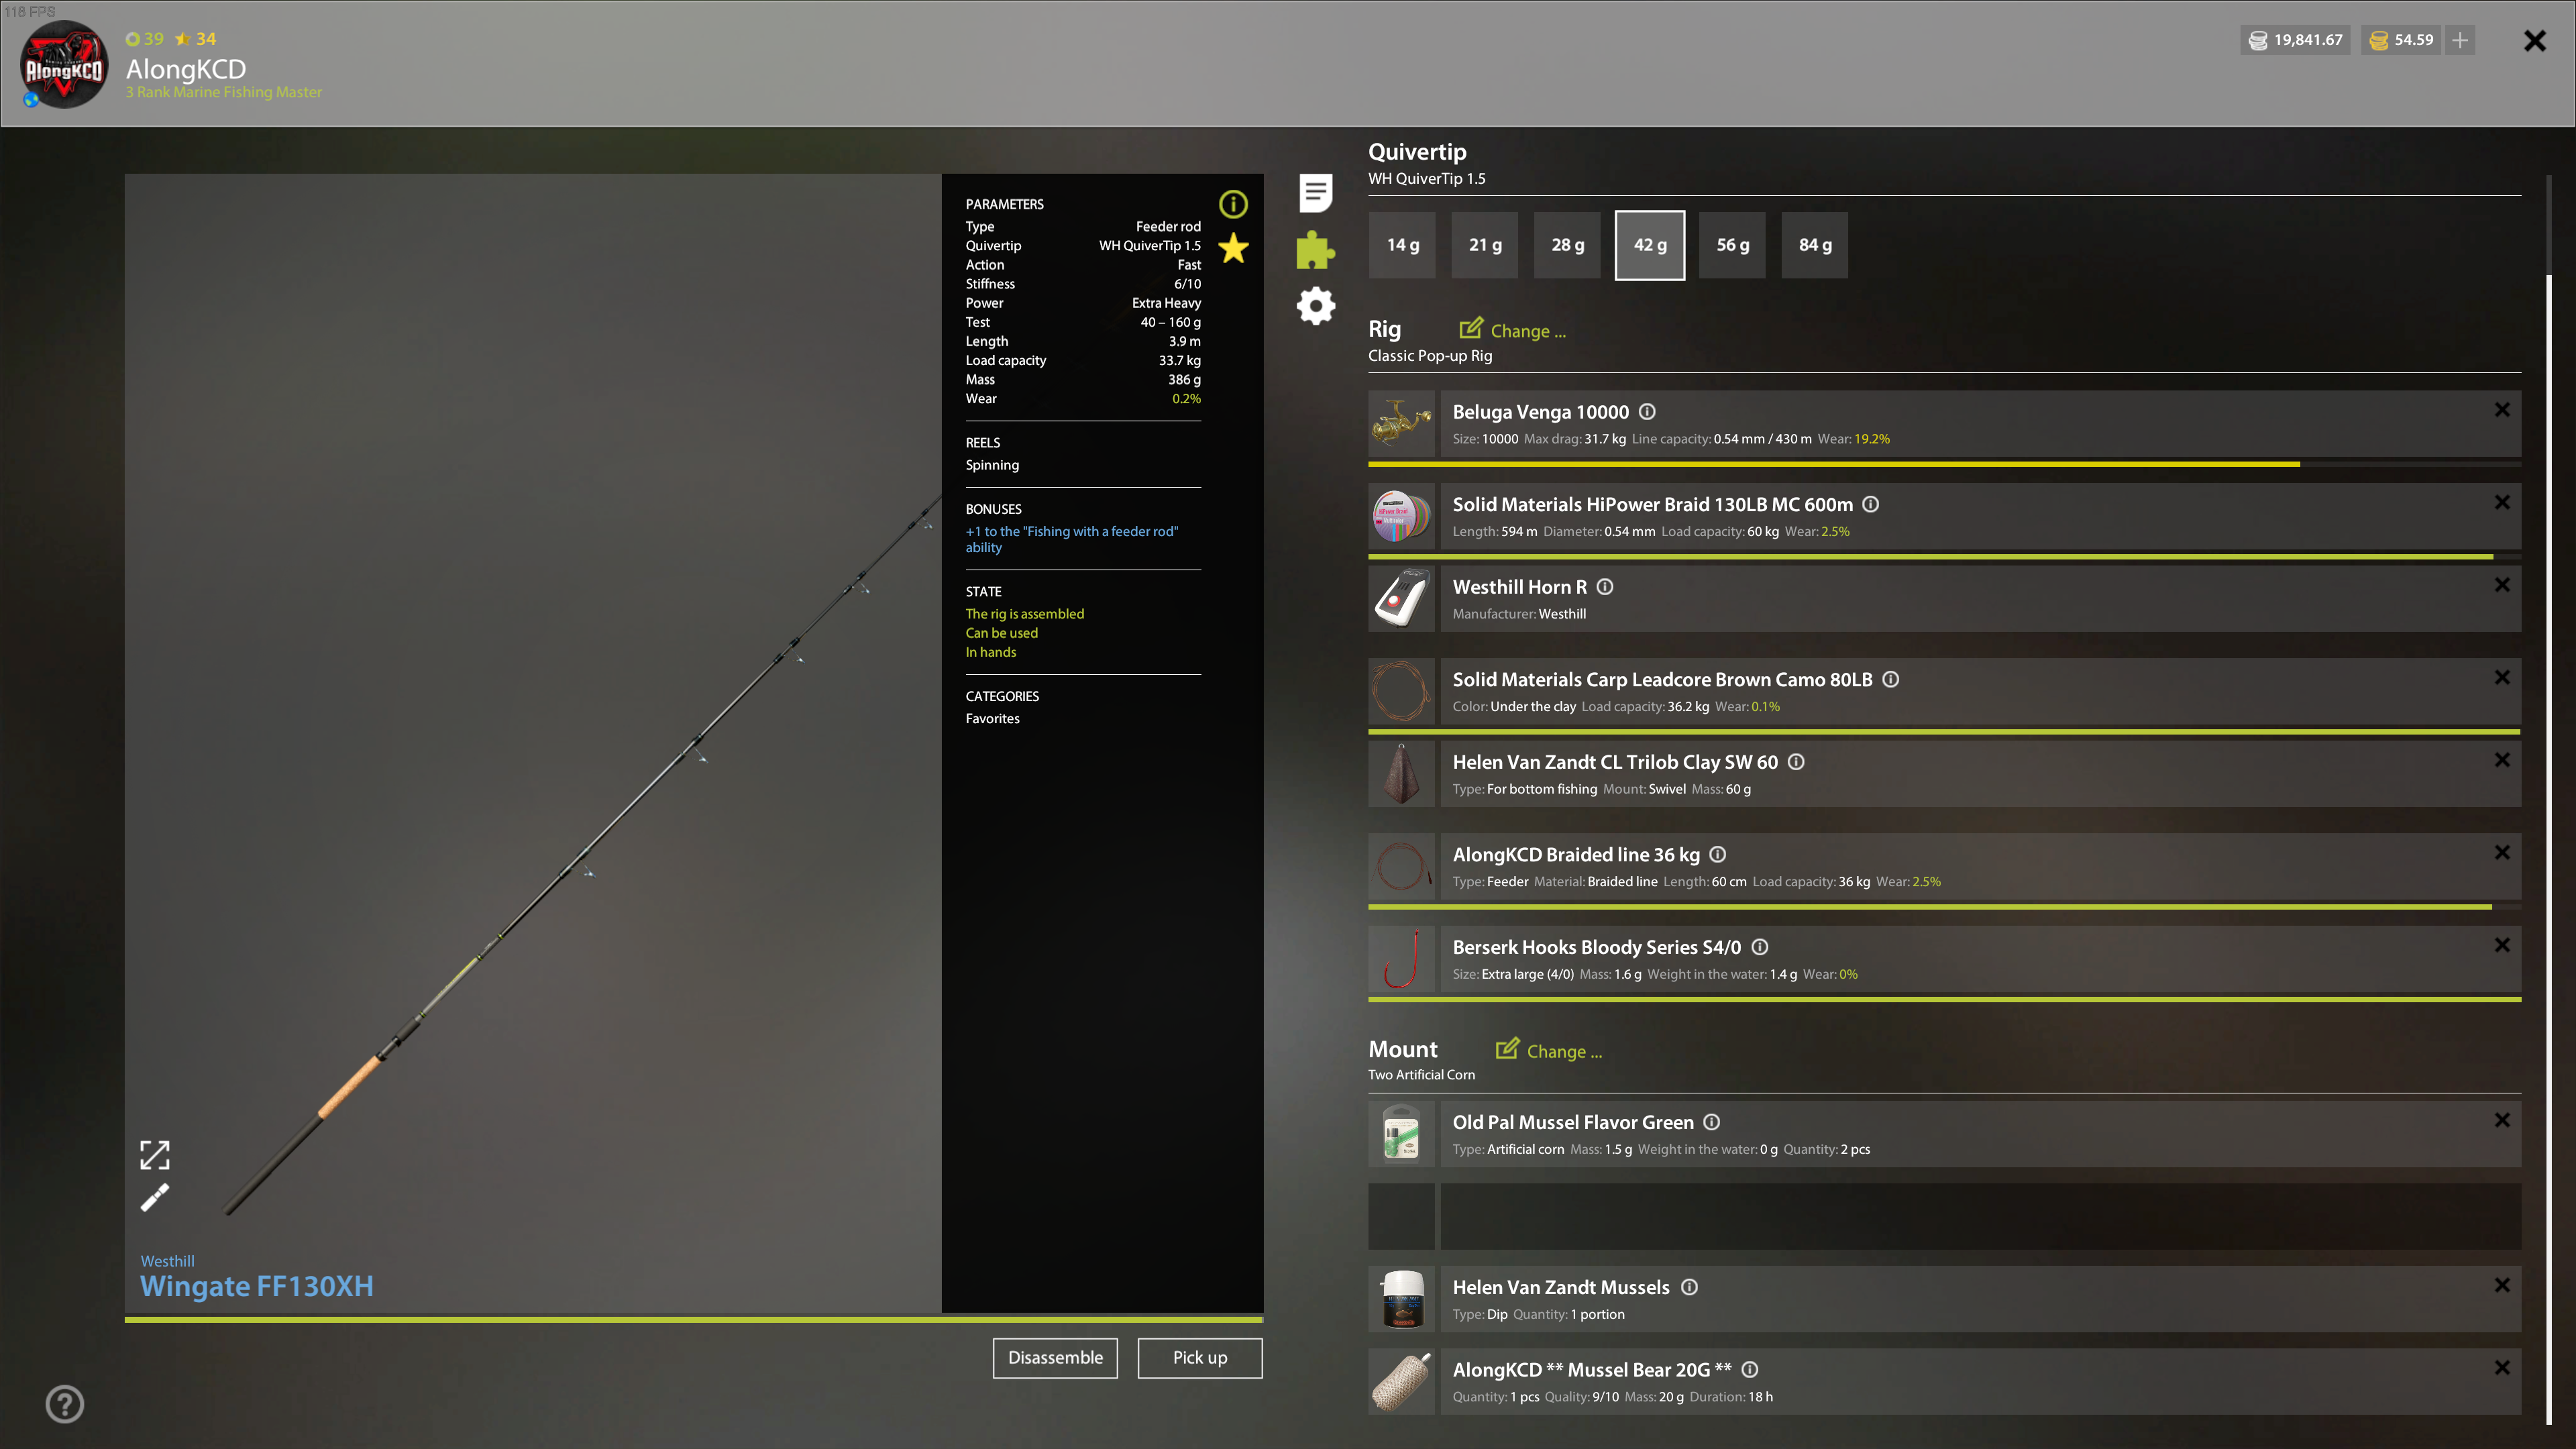Select the 28 g quivertip
Viewport: 2576px width, 1449px height.
(x=1567, y=245)
